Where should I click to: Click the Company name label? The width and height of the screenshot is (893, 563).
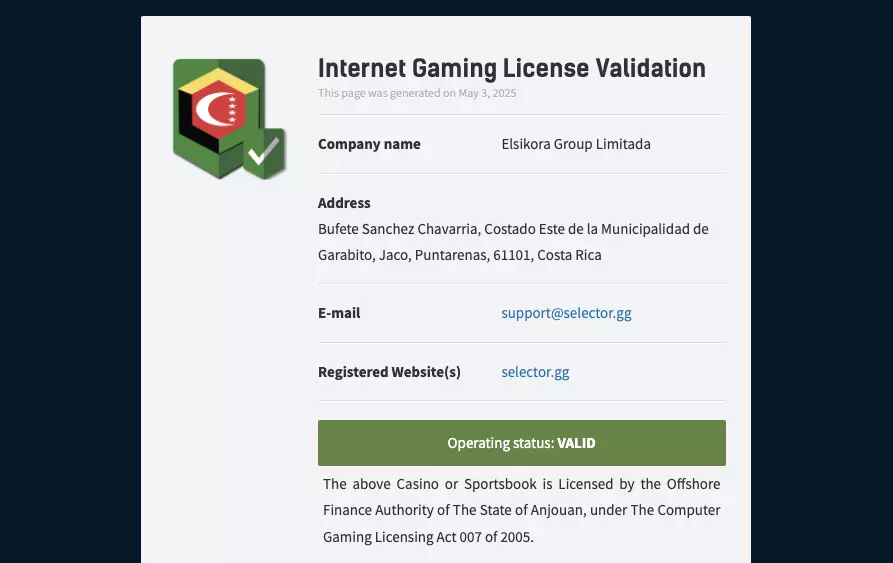[x=369, y=144]
